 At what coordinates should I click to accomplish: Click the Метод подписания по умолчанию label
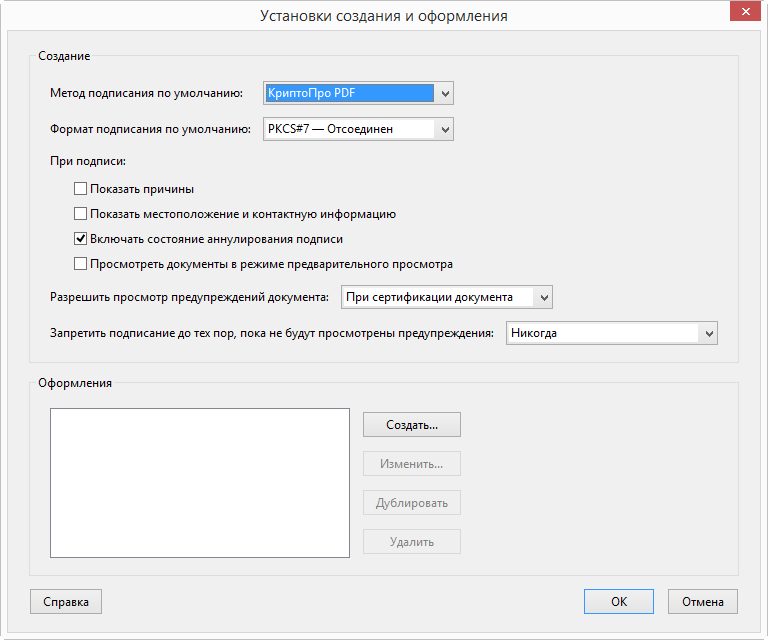click(146, 93)
